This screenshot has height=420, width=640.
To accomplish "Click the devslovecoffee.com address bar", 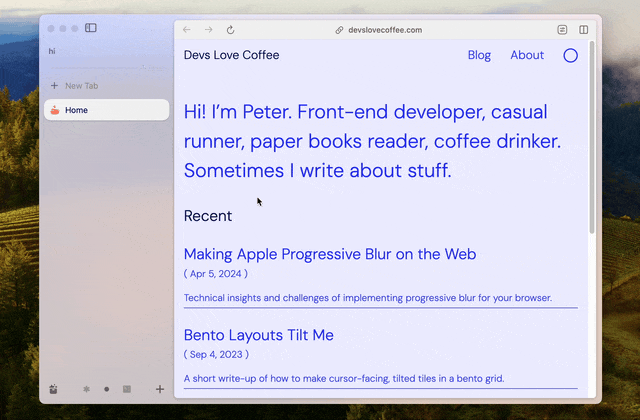I will click(384, 30).
